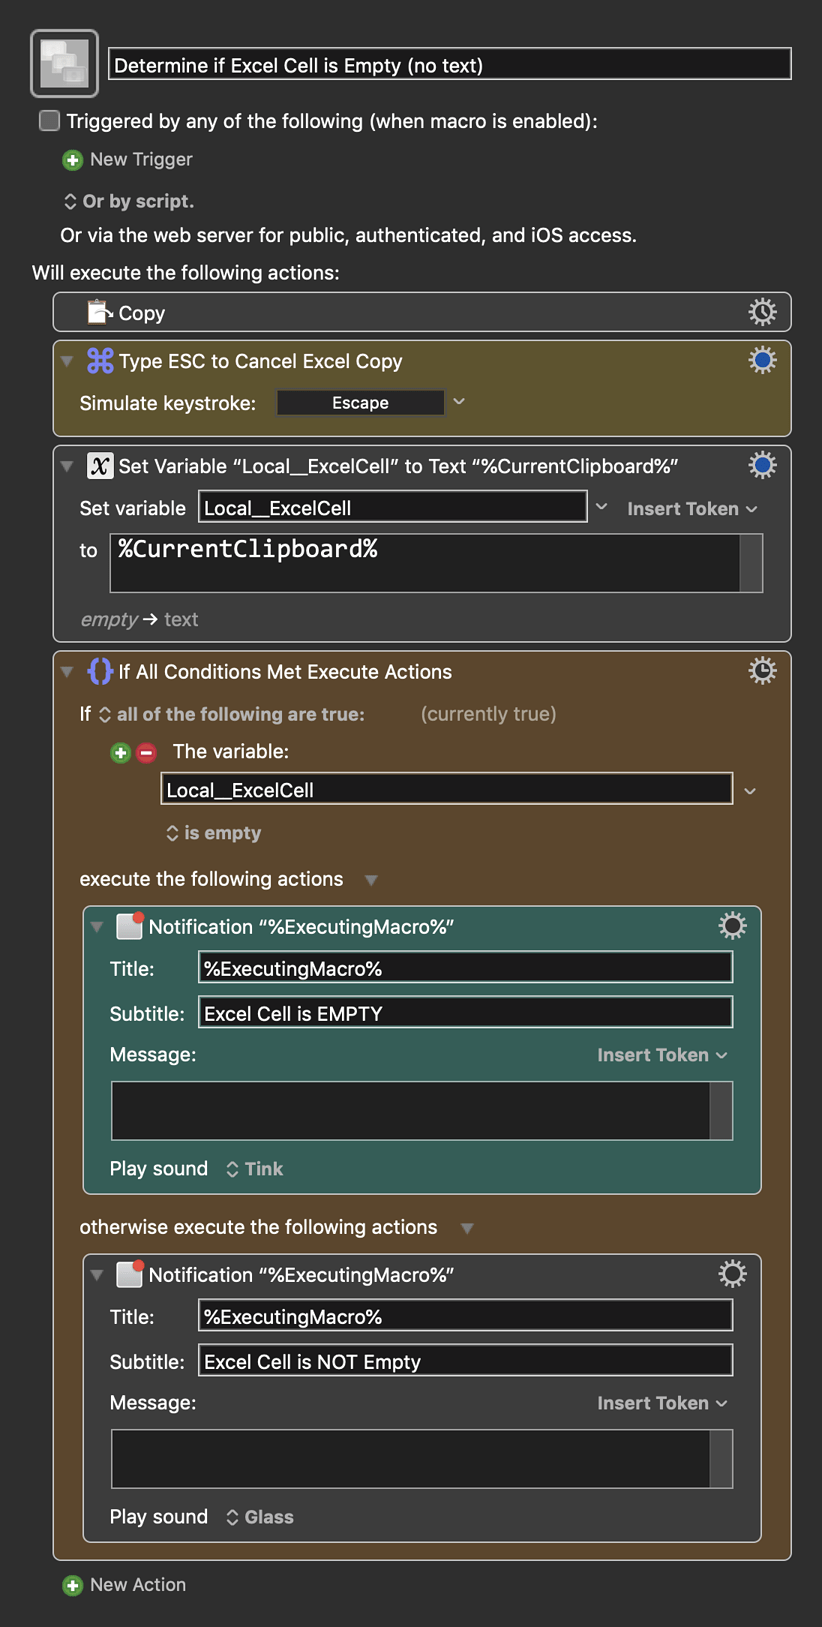
Task: Click Message area of NOT Empty notification
Action: tap(411, 1458)
